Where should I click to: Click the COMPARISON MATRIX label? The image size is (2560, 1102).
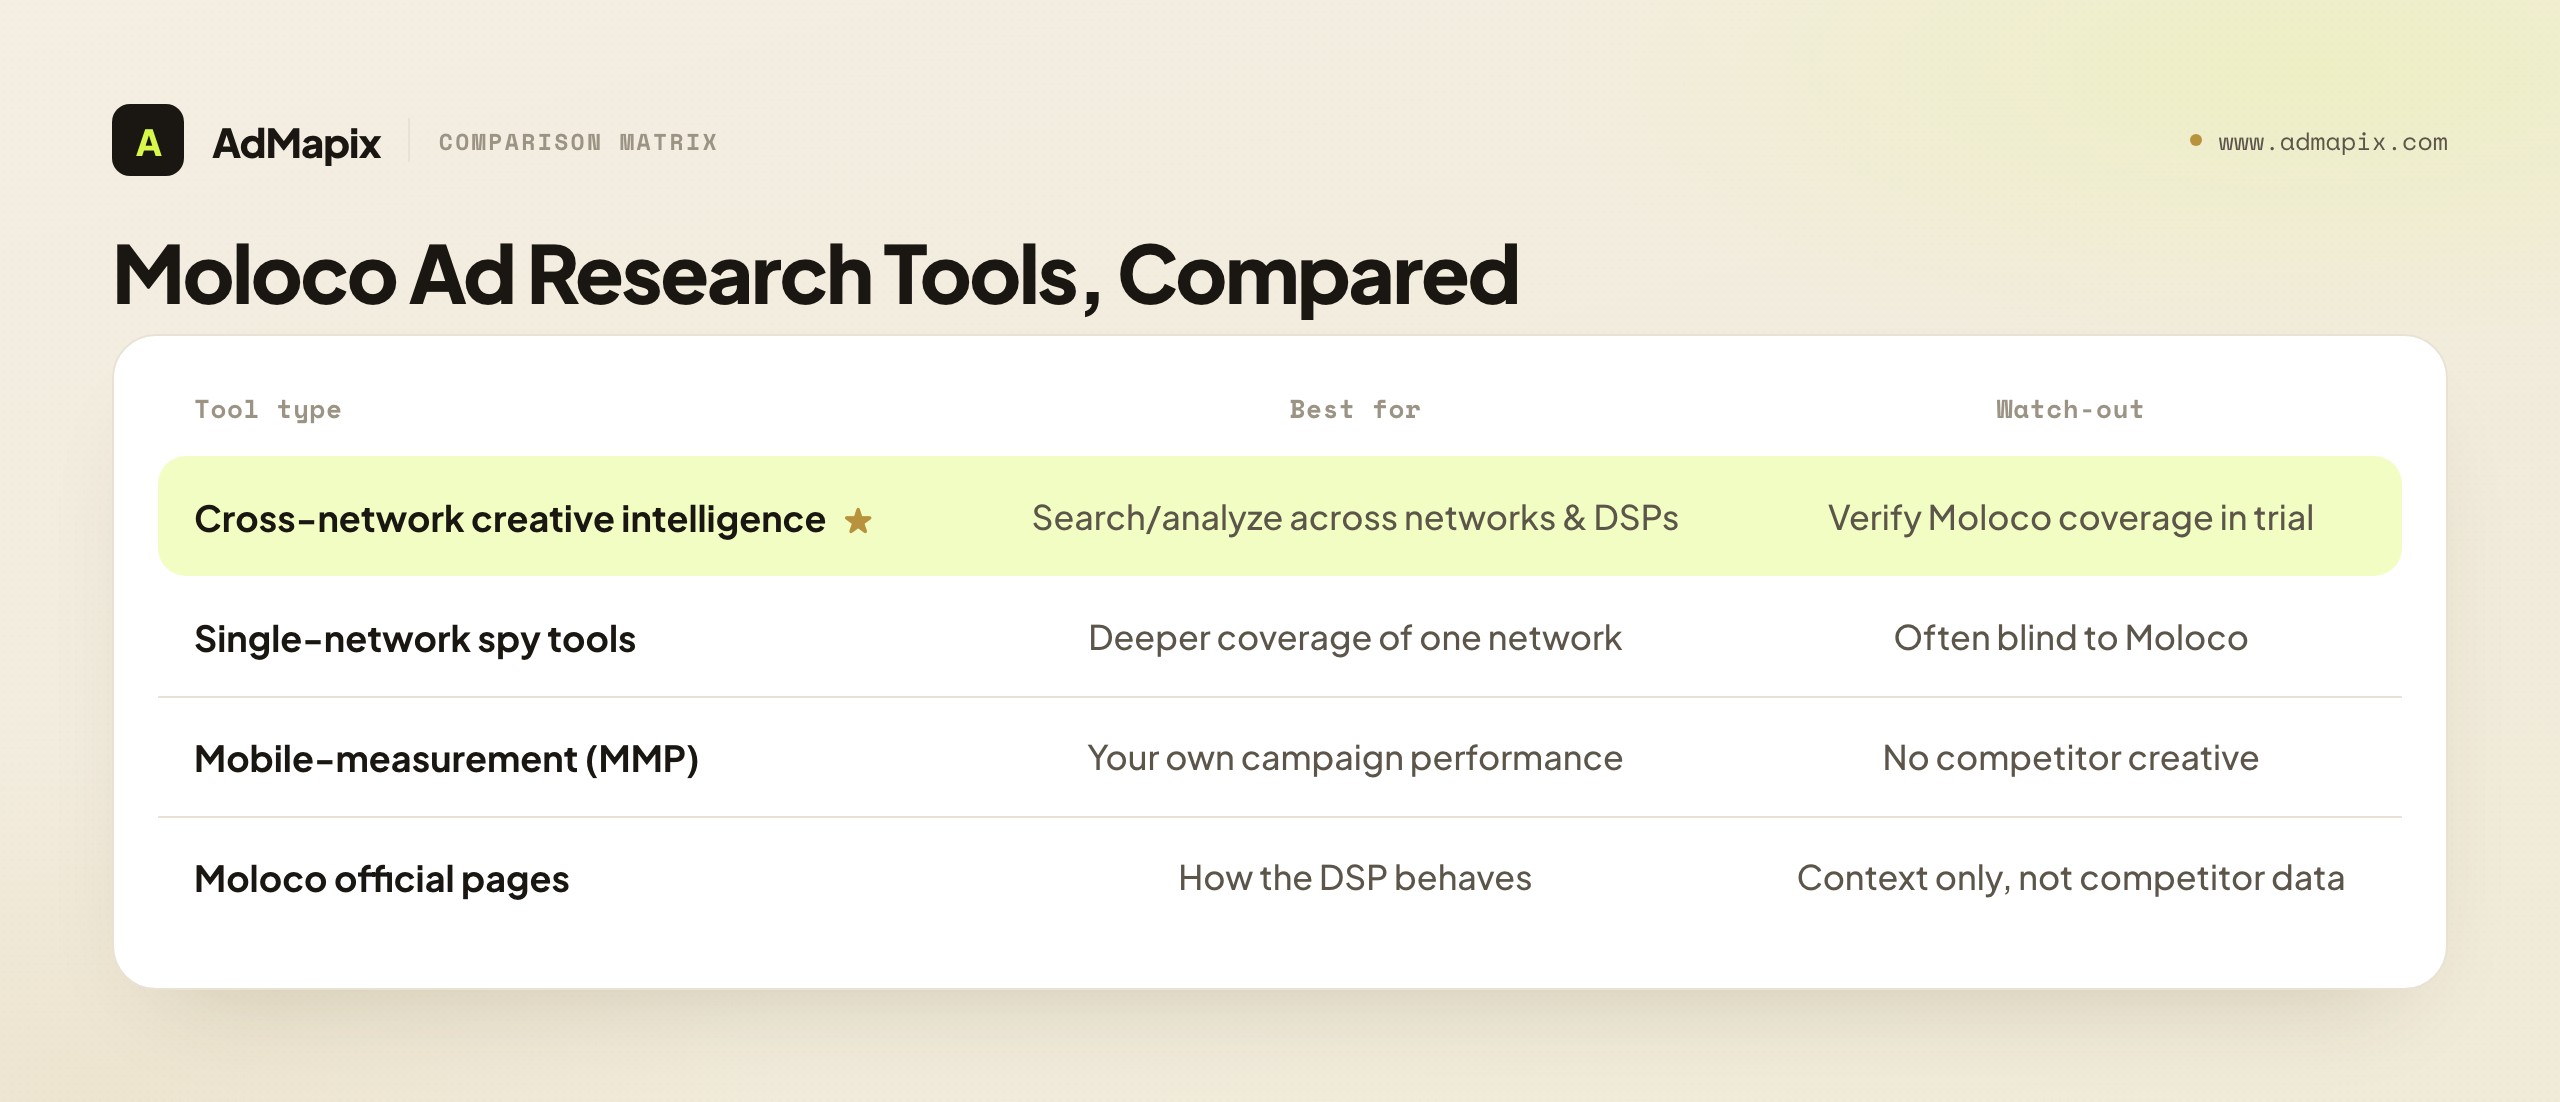click(x=578, y=142)
